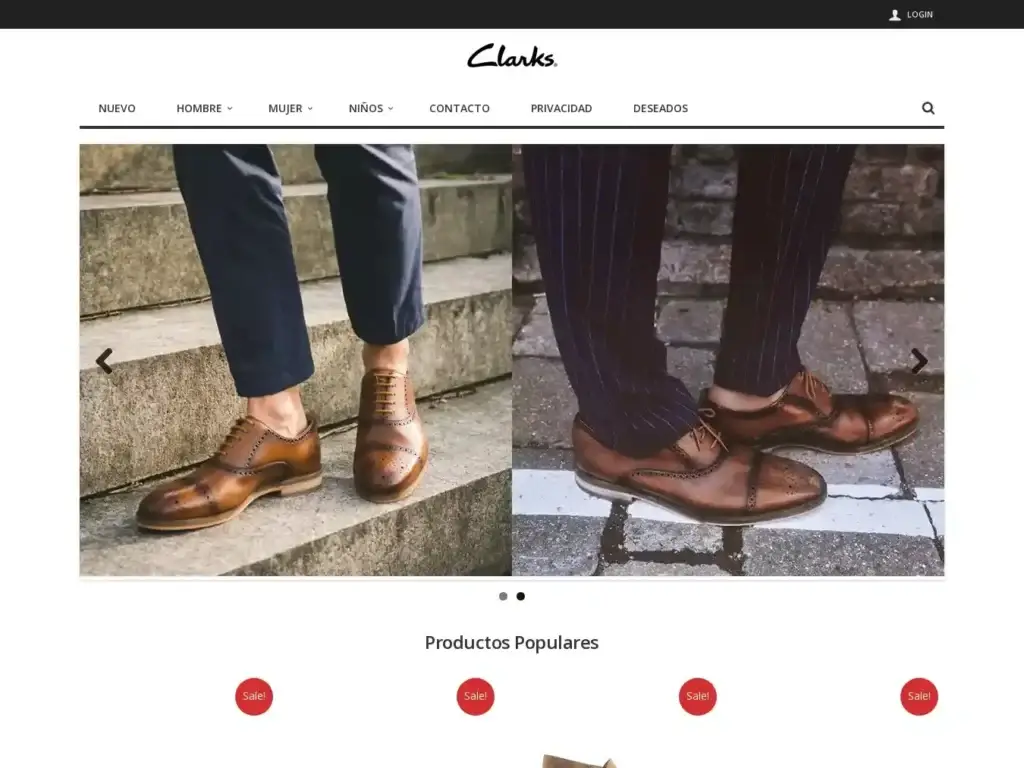Click the third red Sale! badge

pos(697,696)
